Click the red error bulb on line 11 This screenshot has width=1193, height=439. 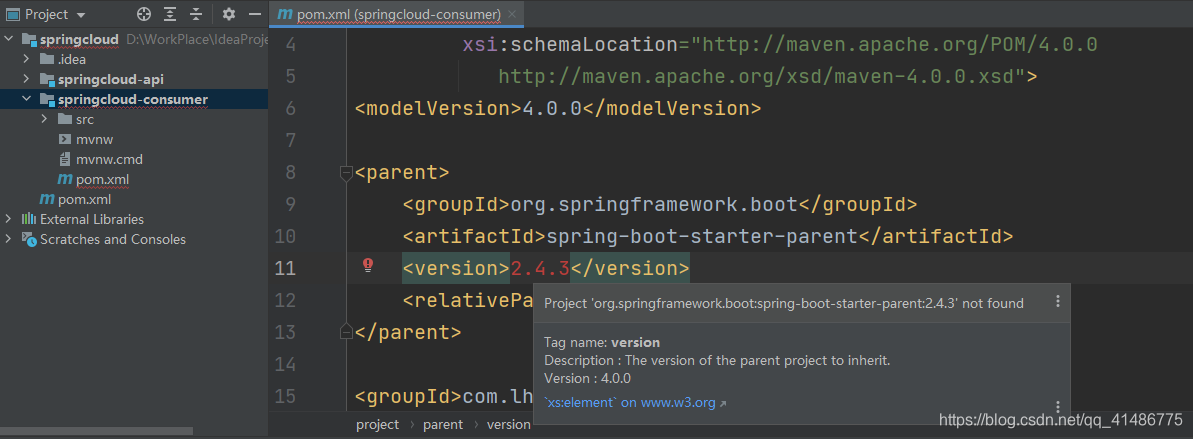(367, 265)
